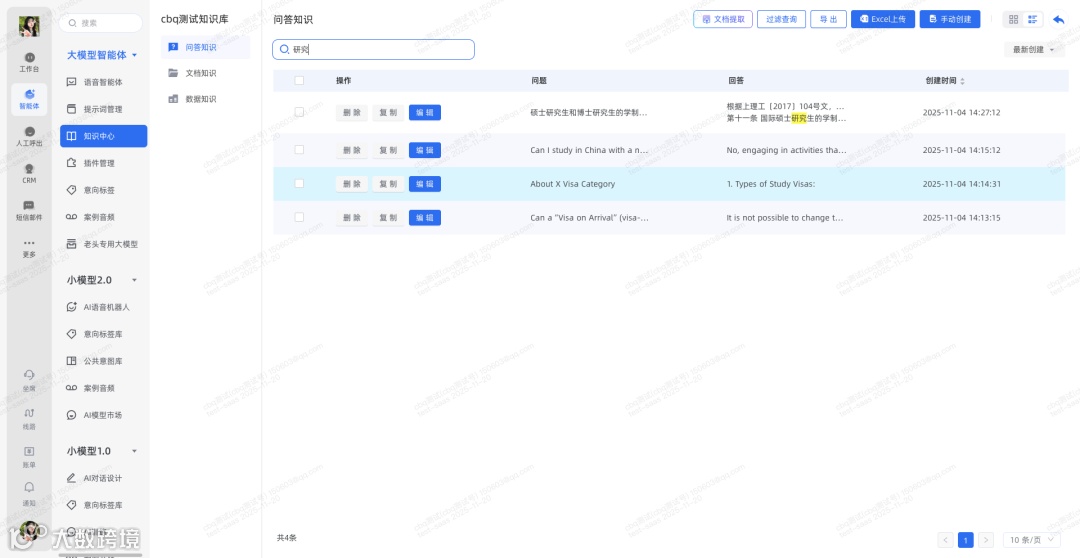Image resolution: width=1080 pixels, height=558 pixels.
Task: Select the 问答知识 tab
Action: pos(206,47)
